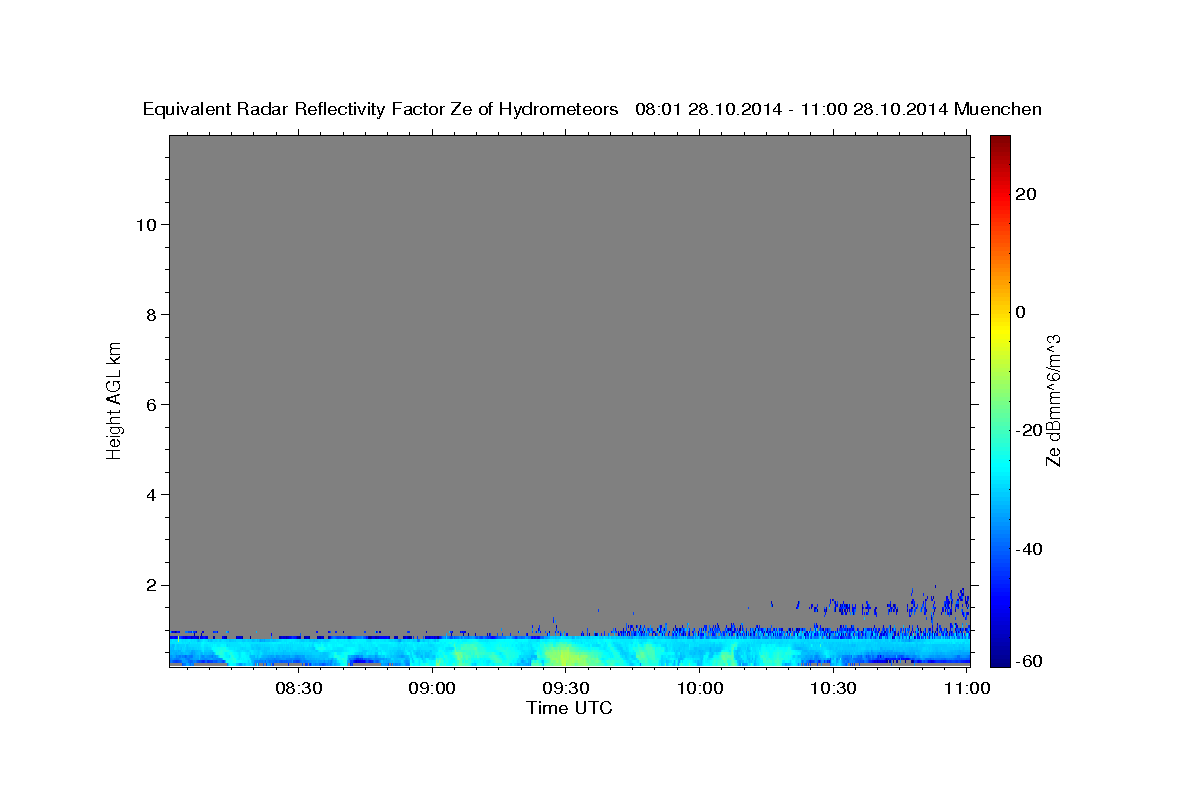Click the dark blue bottom of the colorbar
The image size is (1200, 800).
pos(999,659)
